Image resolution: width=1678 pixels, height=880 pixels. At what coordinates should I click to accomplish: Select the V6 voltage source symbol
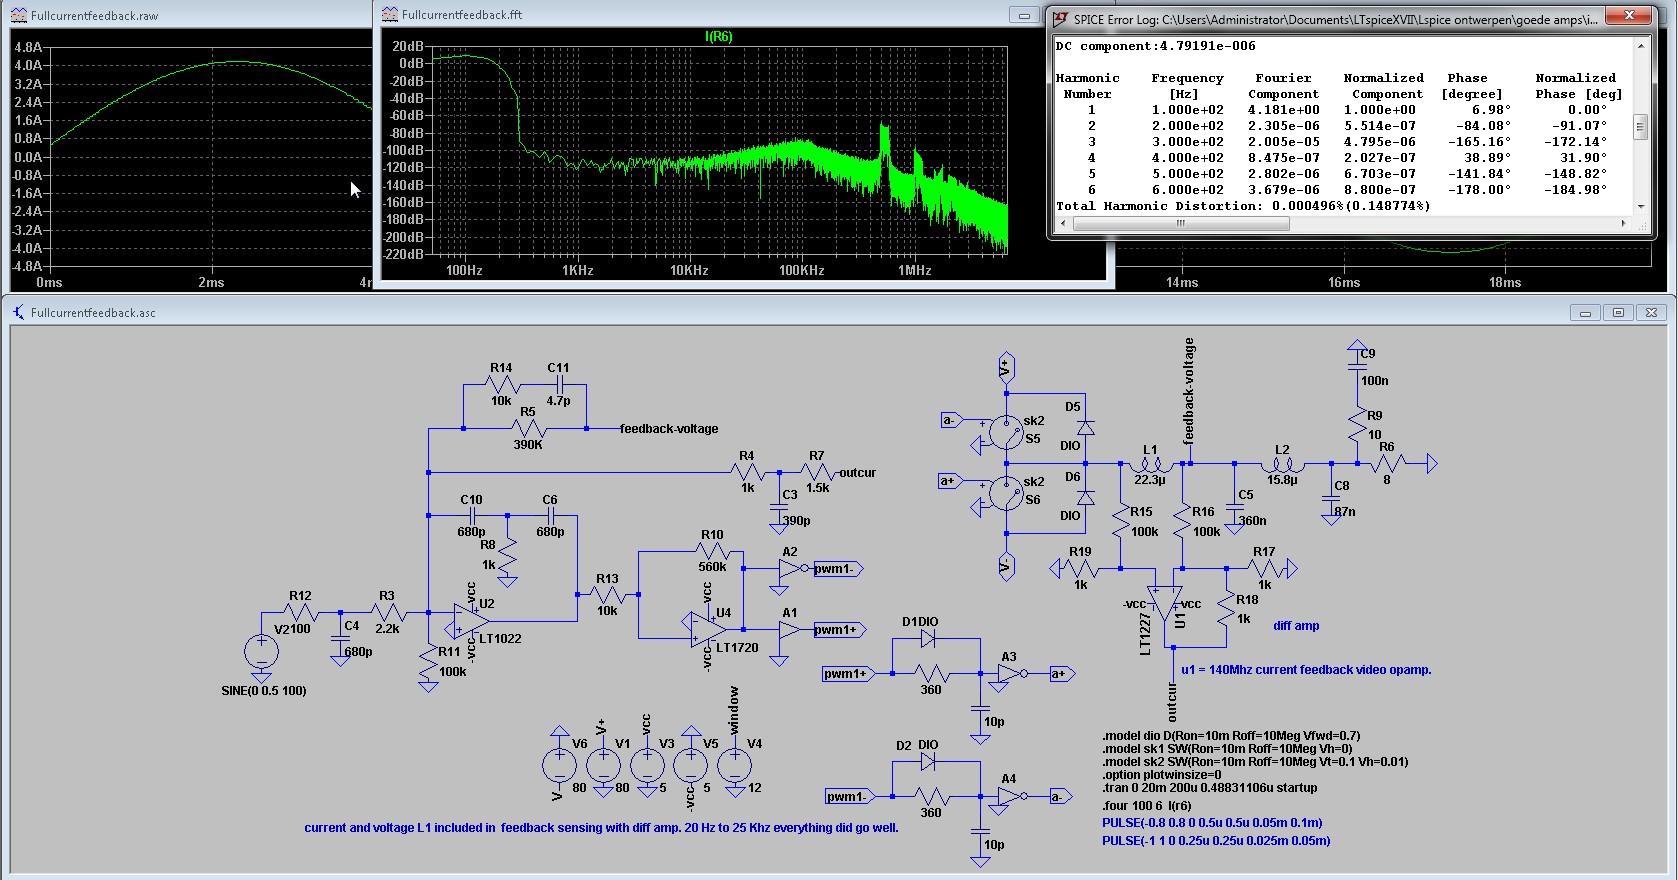(x=559, y=765)
